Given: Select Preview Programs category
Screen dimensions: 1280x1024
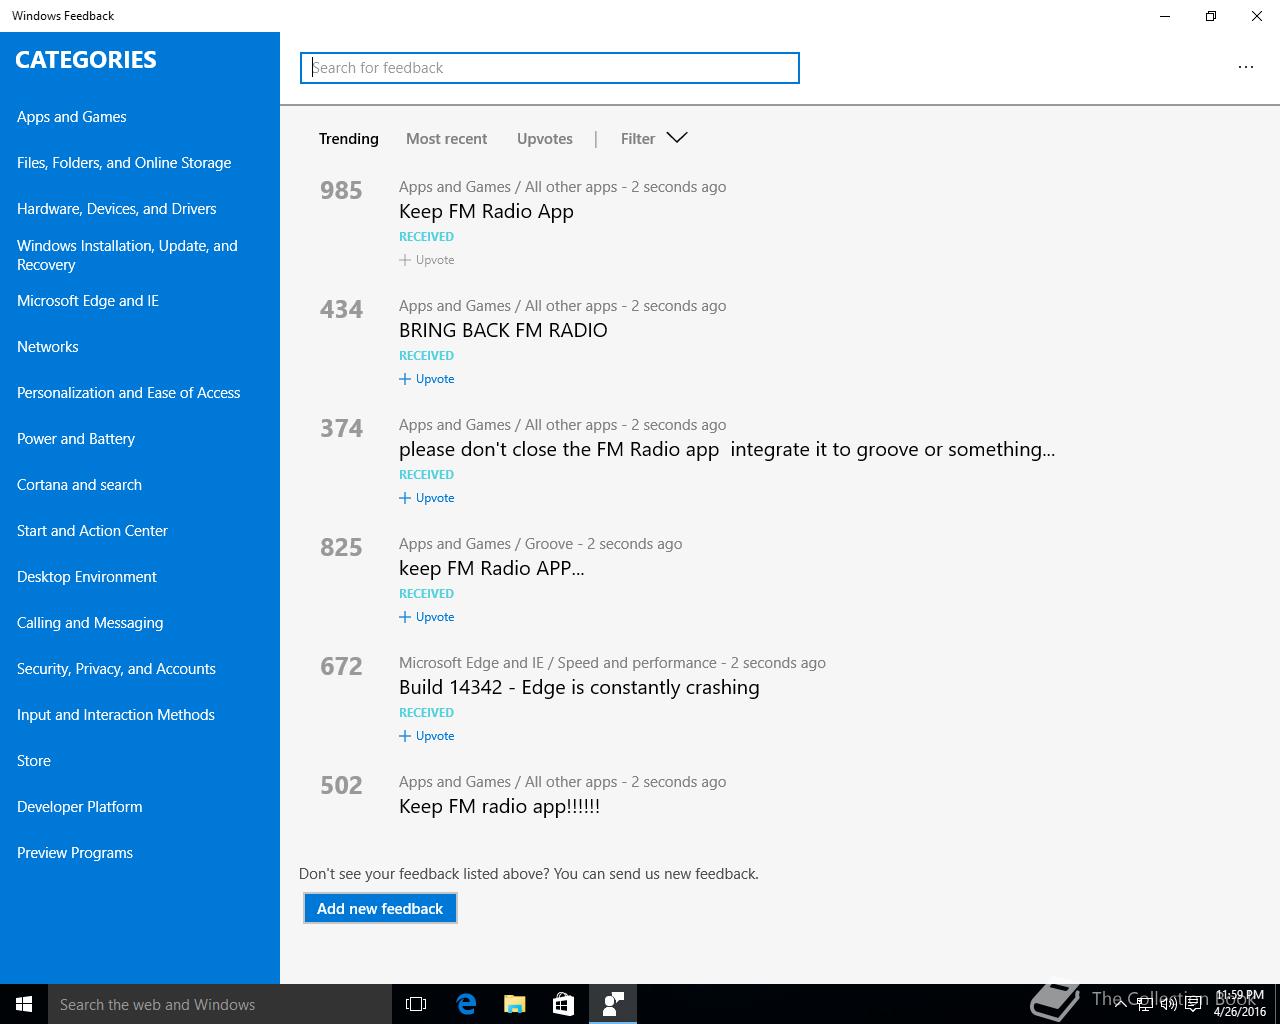Looking at the screenshot, I should (75, 853).
